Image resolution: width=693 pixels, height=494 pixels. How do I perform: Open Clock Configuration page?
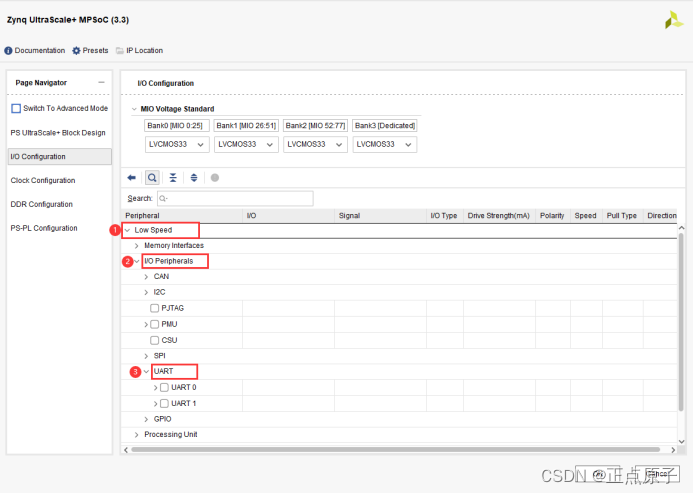point(43,180)
